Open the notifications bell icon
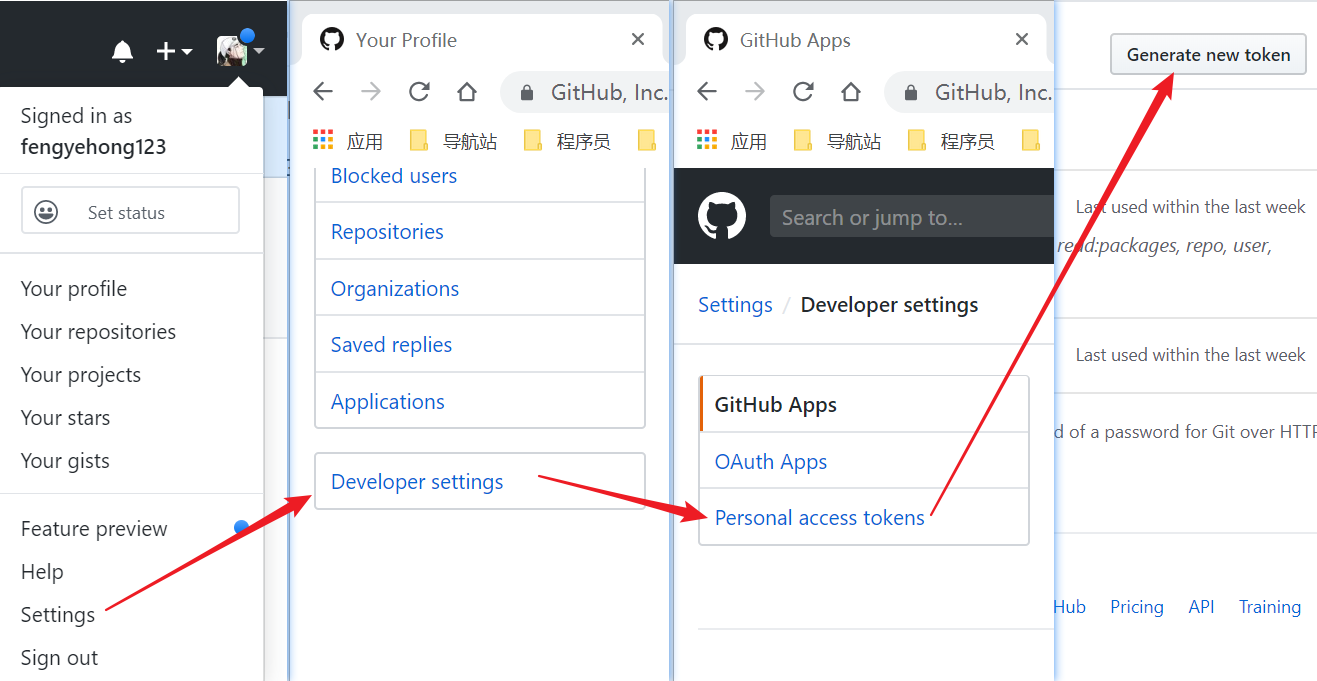Screen dimensions: 1317x681 coord(122,51)
